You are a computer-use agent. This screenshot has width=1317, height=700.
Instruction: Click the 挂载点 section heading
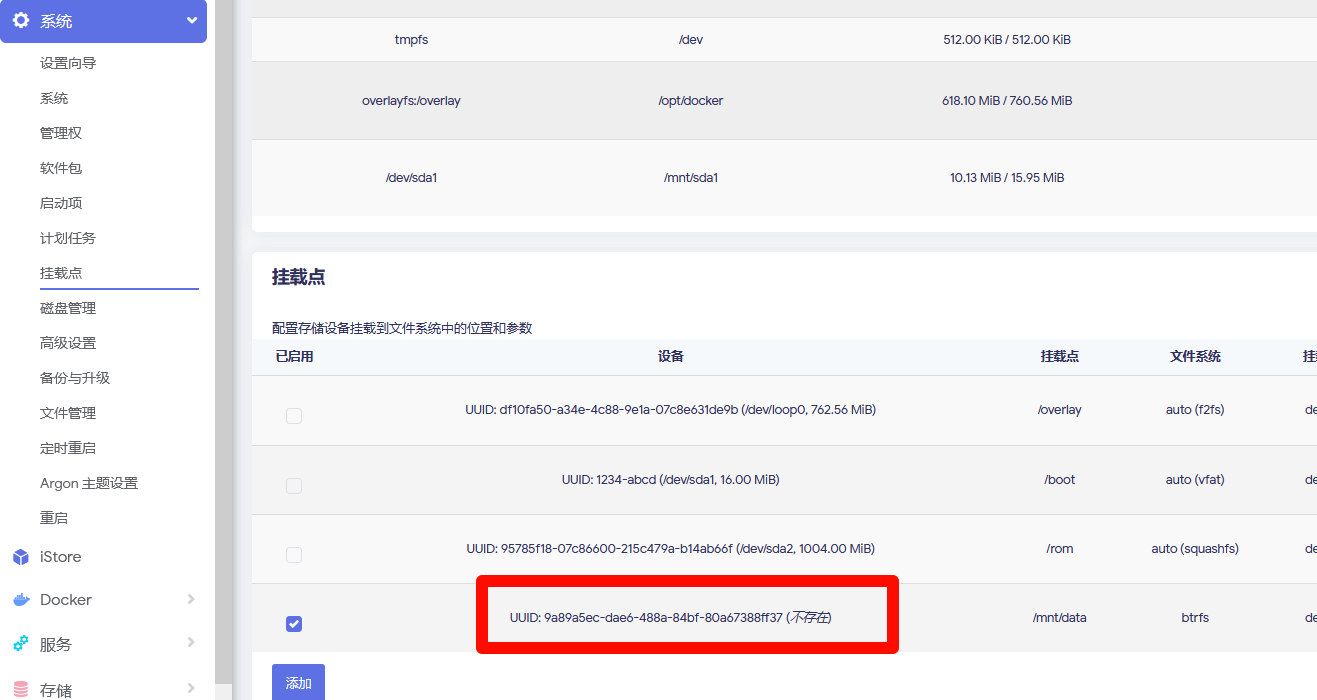(298, 277)
